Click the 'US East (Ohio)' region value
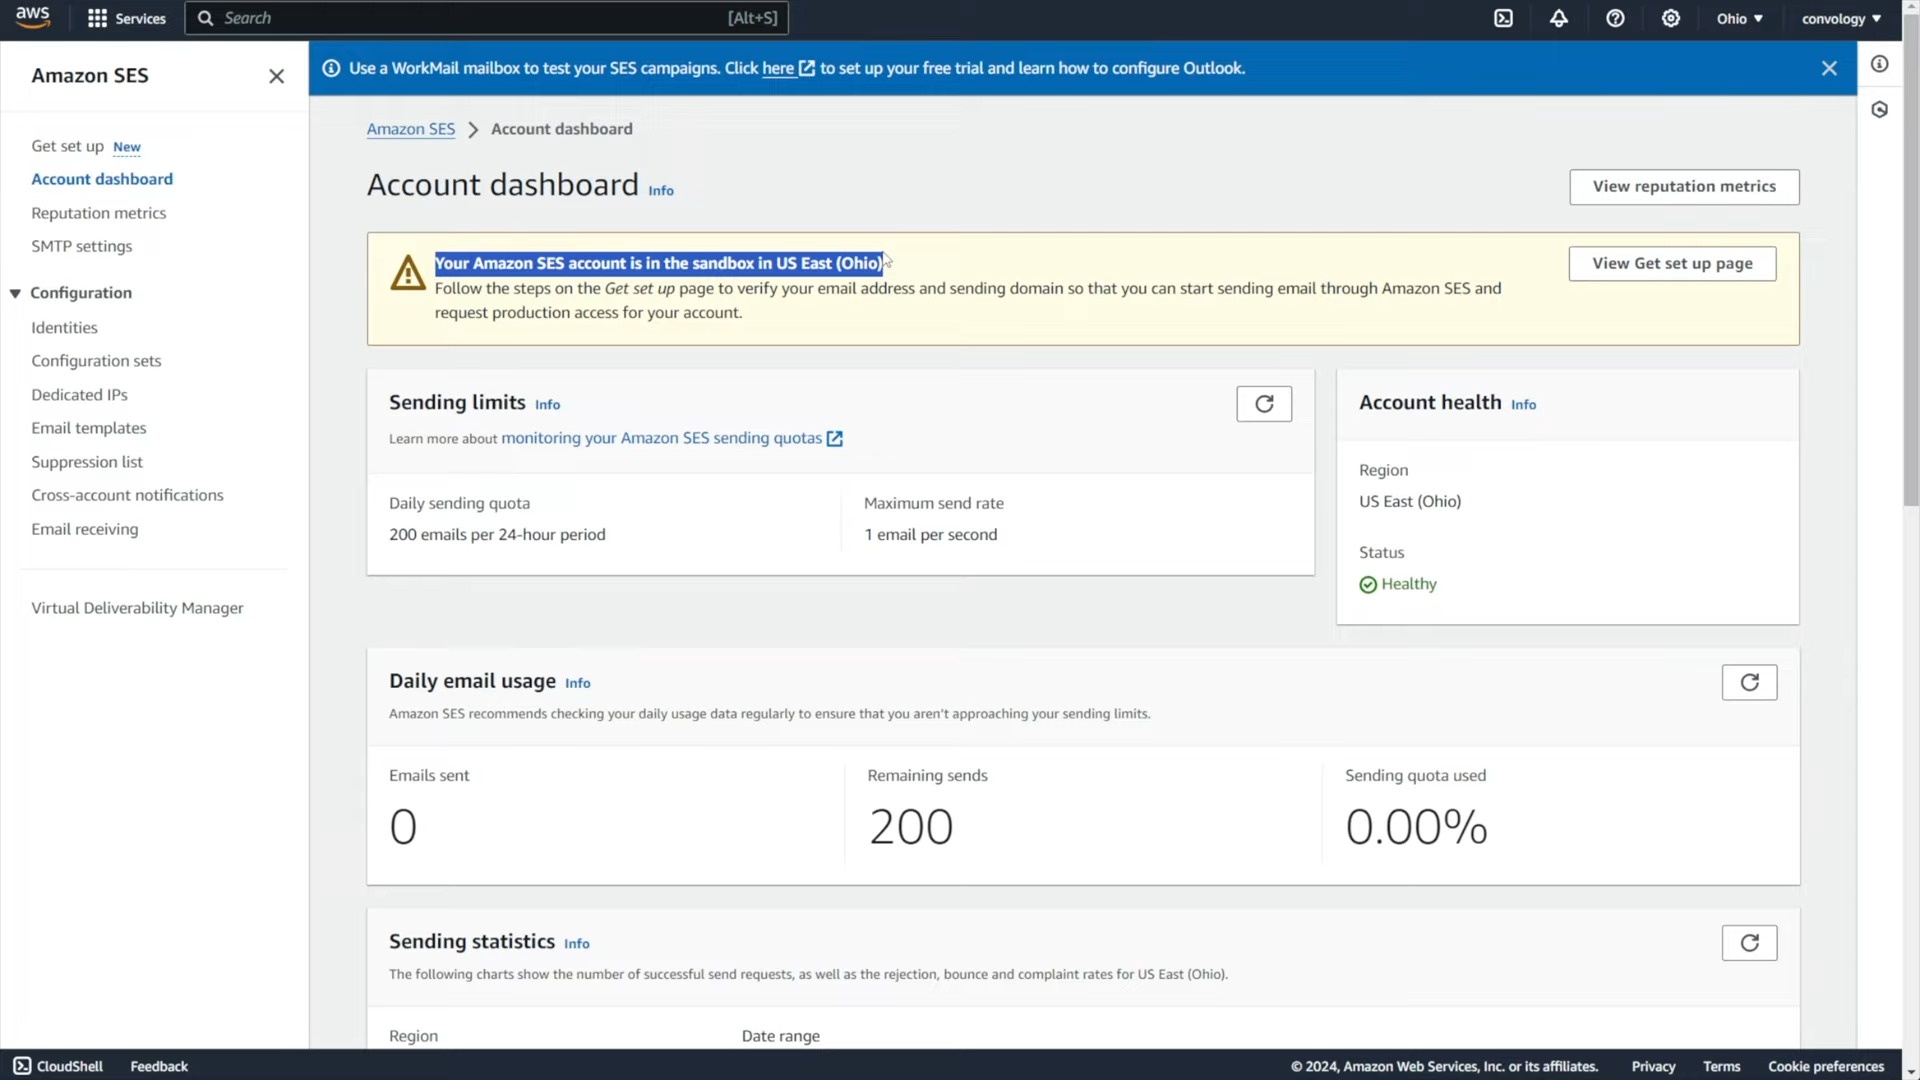Viewport: 1920px width, 1080px height. click(1409, 502)
